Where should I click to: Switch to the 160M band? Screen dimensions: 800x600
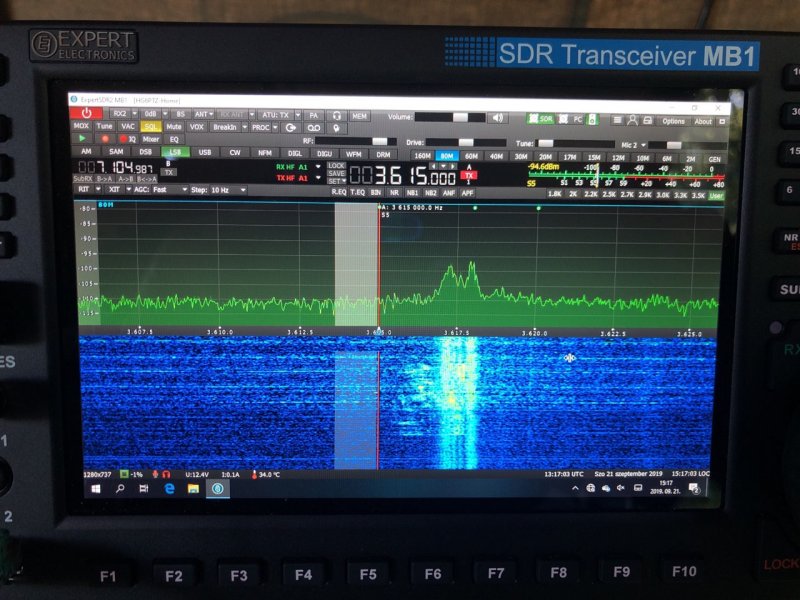[x=422, y=156]
